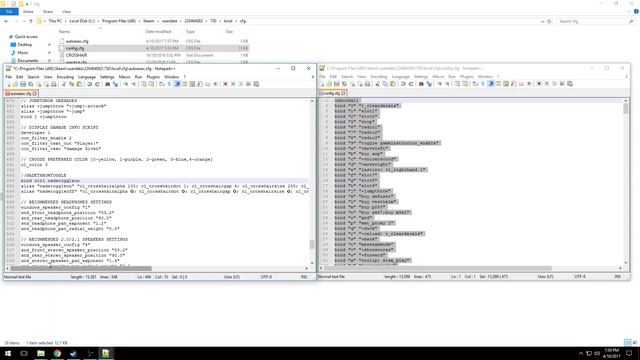Open Find via binoculars icon in autoexec.cfg window
Image resolution: width=640 pixels, height=360 pixels.
click(x=107, y=84)
